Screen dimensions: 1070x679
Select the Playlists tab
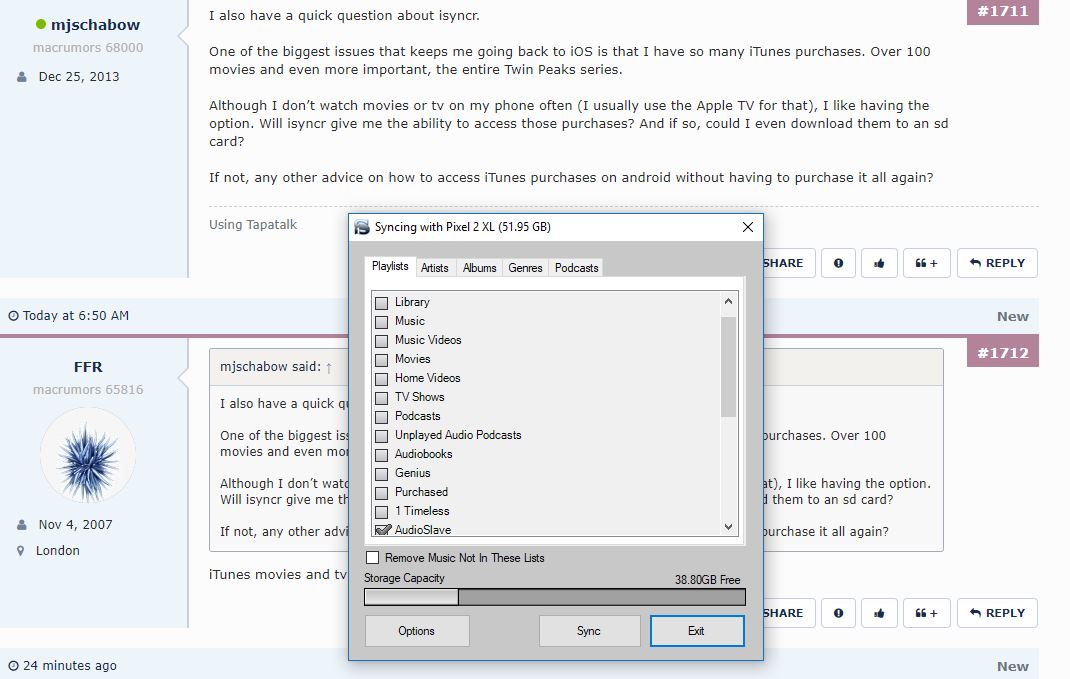click(390, 266)
